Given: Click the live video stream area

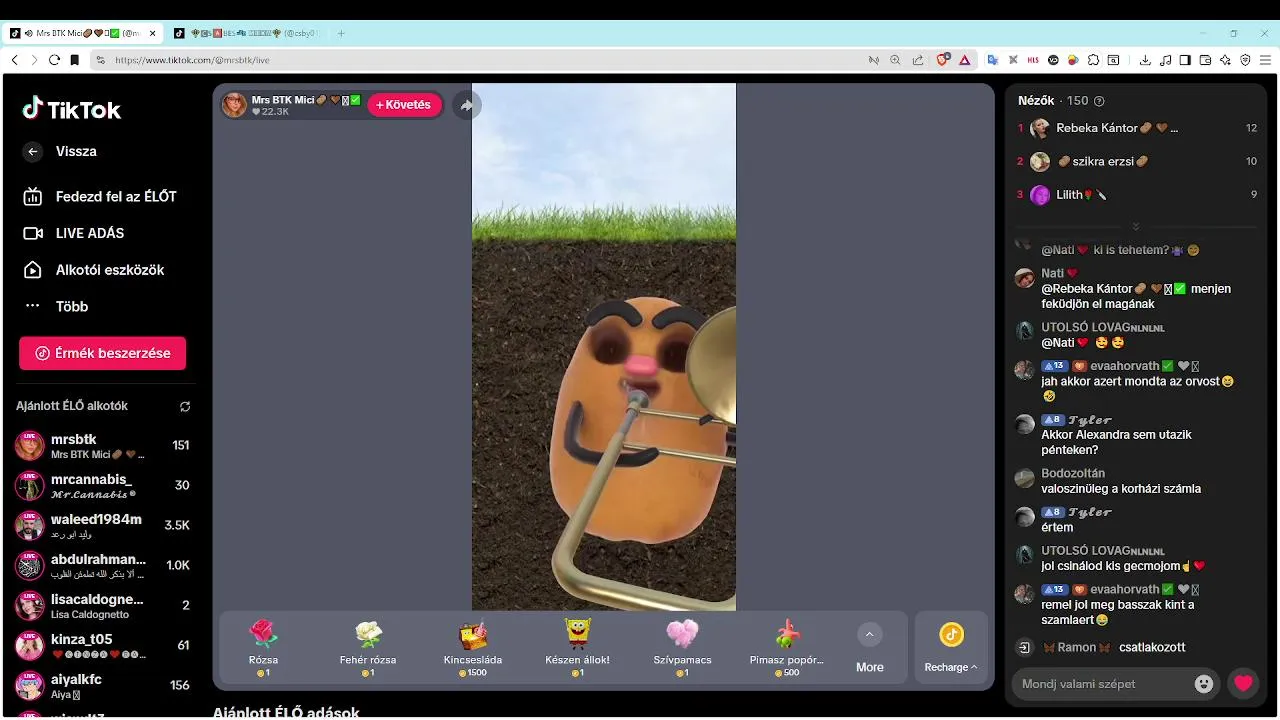Looking at the screenshot, I should [x=604, y=346].
